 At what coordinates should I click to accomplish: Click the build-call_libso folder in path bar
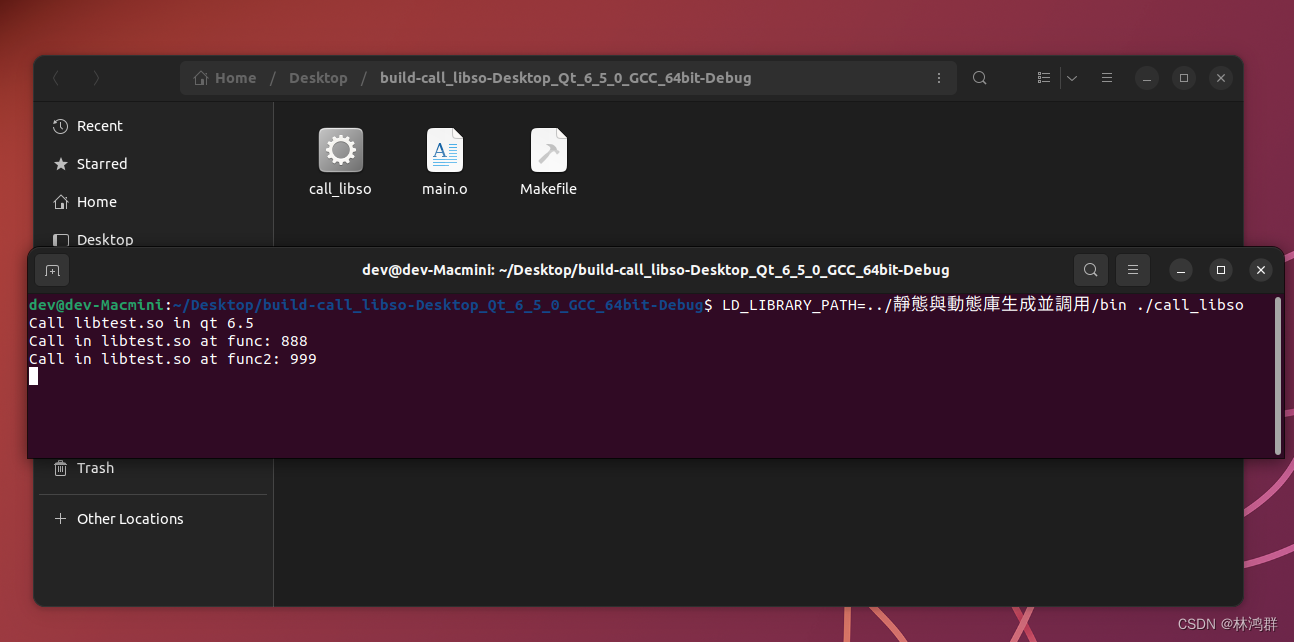point(565,78)
